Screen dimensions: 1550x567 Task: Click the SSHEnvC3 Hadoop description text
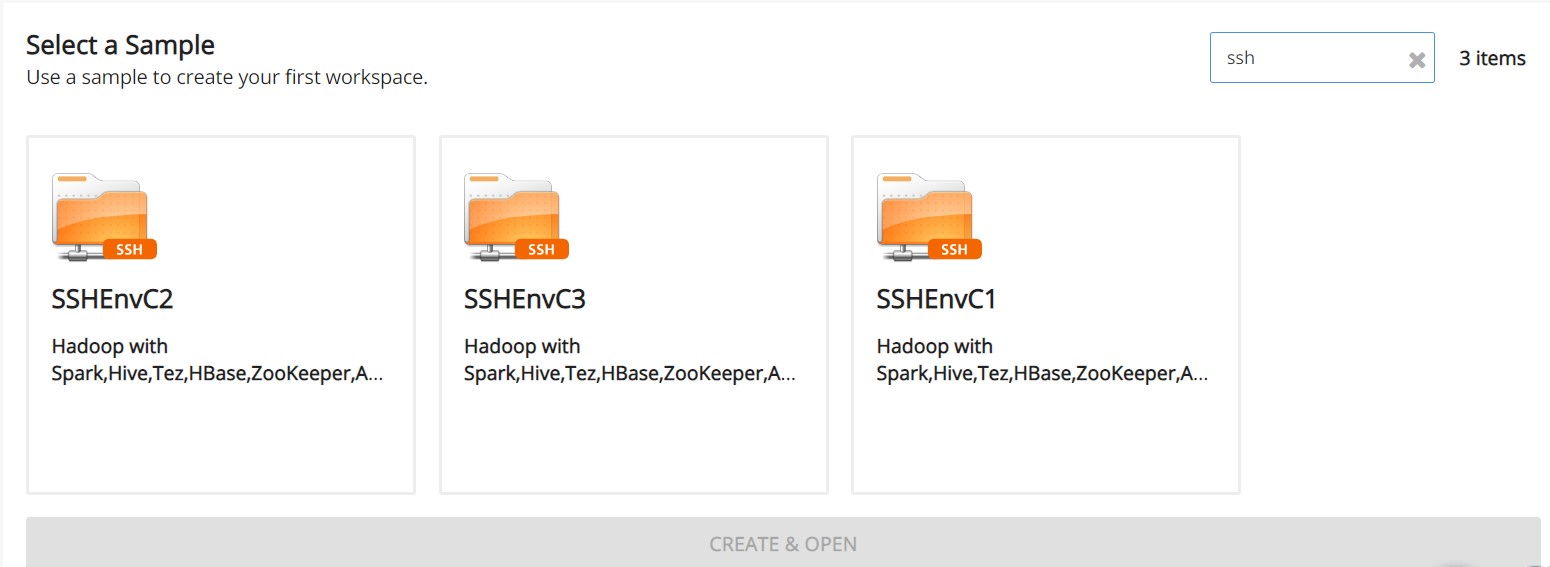click(x=630, y=360)
